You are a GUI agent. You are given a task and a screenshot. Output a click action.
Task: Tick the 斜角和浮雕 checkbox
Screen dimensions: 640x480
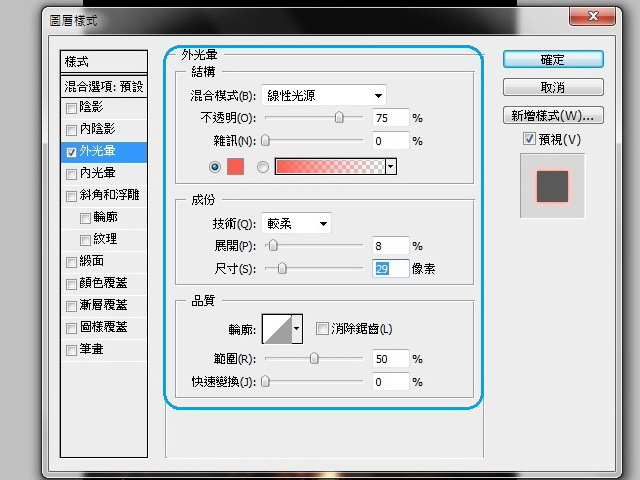pos(71,196)
